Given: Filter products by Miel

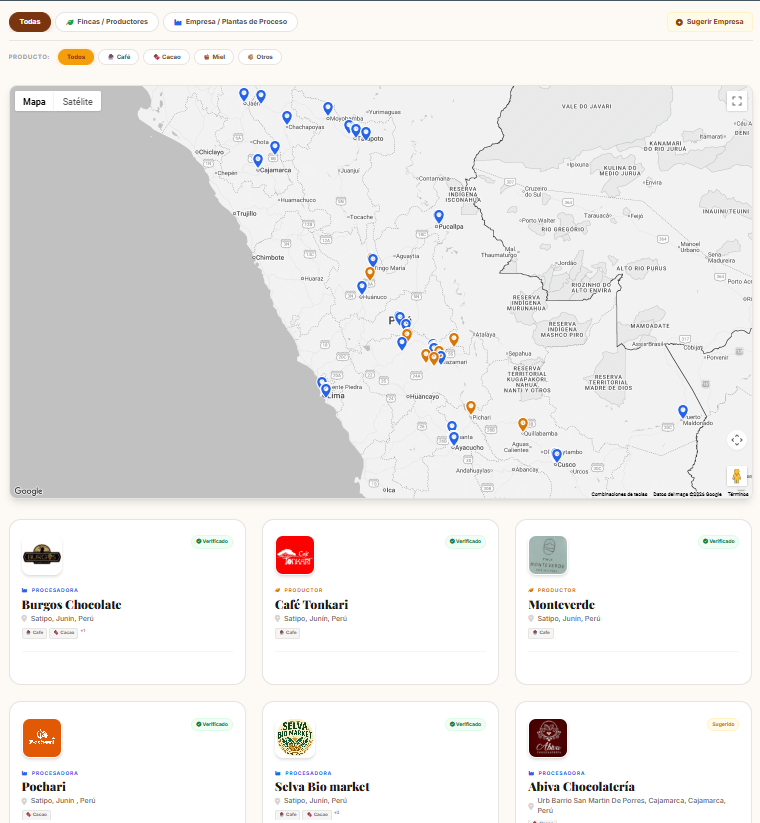Looking at the screenshot, I should coord(214,57).
